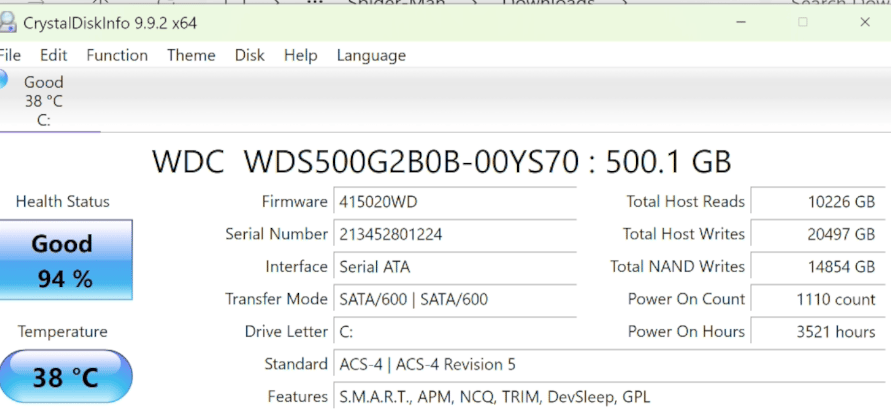Click the Serial Number field 213452801224
Screen dimensions: 891x418
click(x=455, y=234)
